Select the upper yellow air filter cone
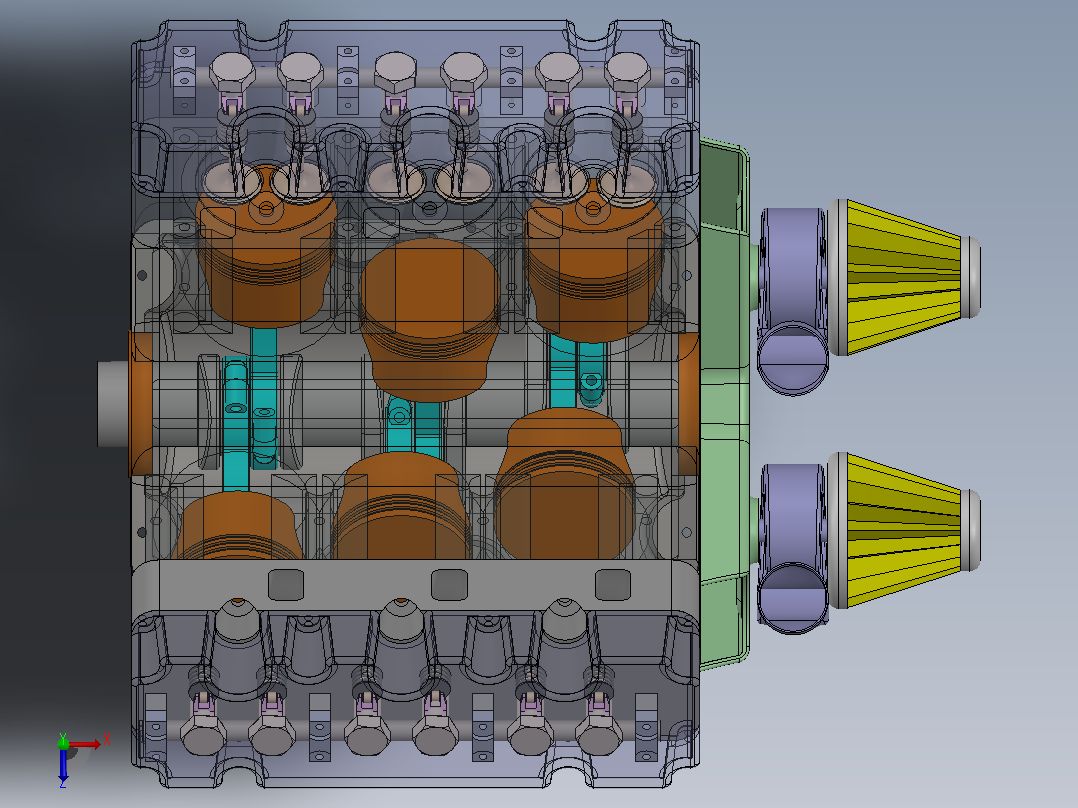The image size is (1078, 808). (903, 277)
